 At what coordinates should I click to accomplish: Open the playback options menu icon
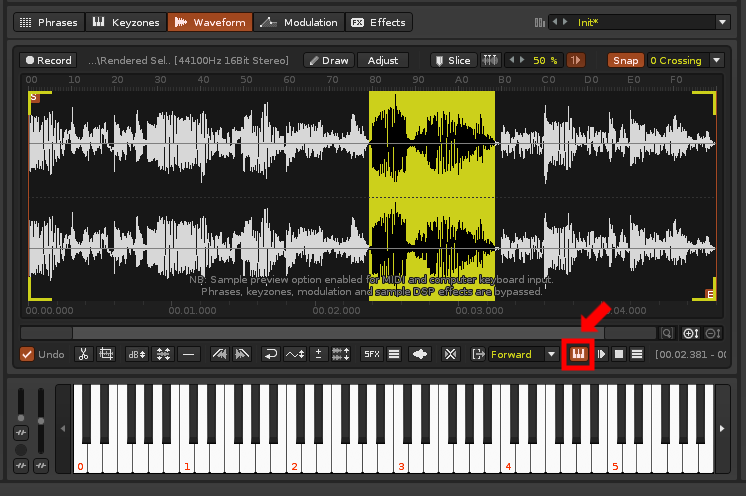(637, 354)
